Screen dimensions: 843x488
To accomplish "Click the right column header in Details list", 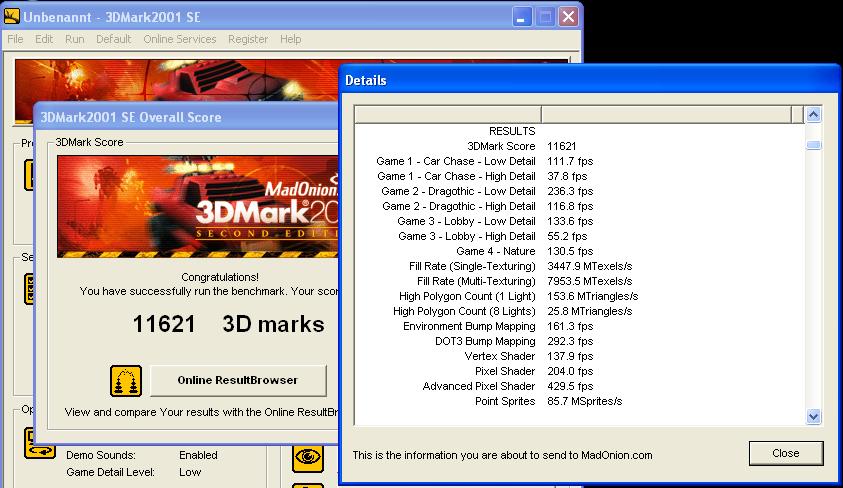I will (x=666, y=114).
